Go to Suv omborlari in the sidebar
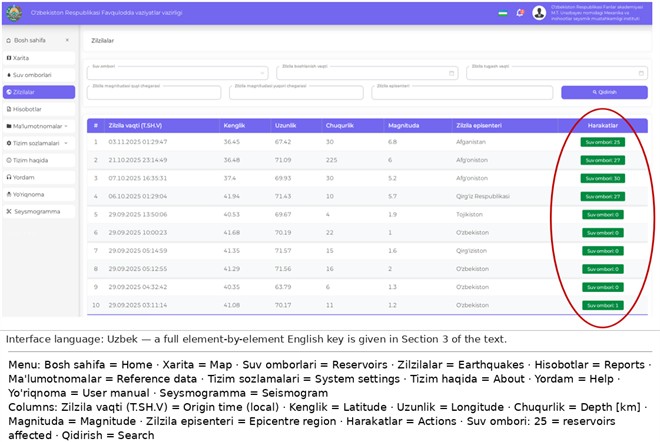The width and height of the screenshot is (660, 442). click(39, 75)
